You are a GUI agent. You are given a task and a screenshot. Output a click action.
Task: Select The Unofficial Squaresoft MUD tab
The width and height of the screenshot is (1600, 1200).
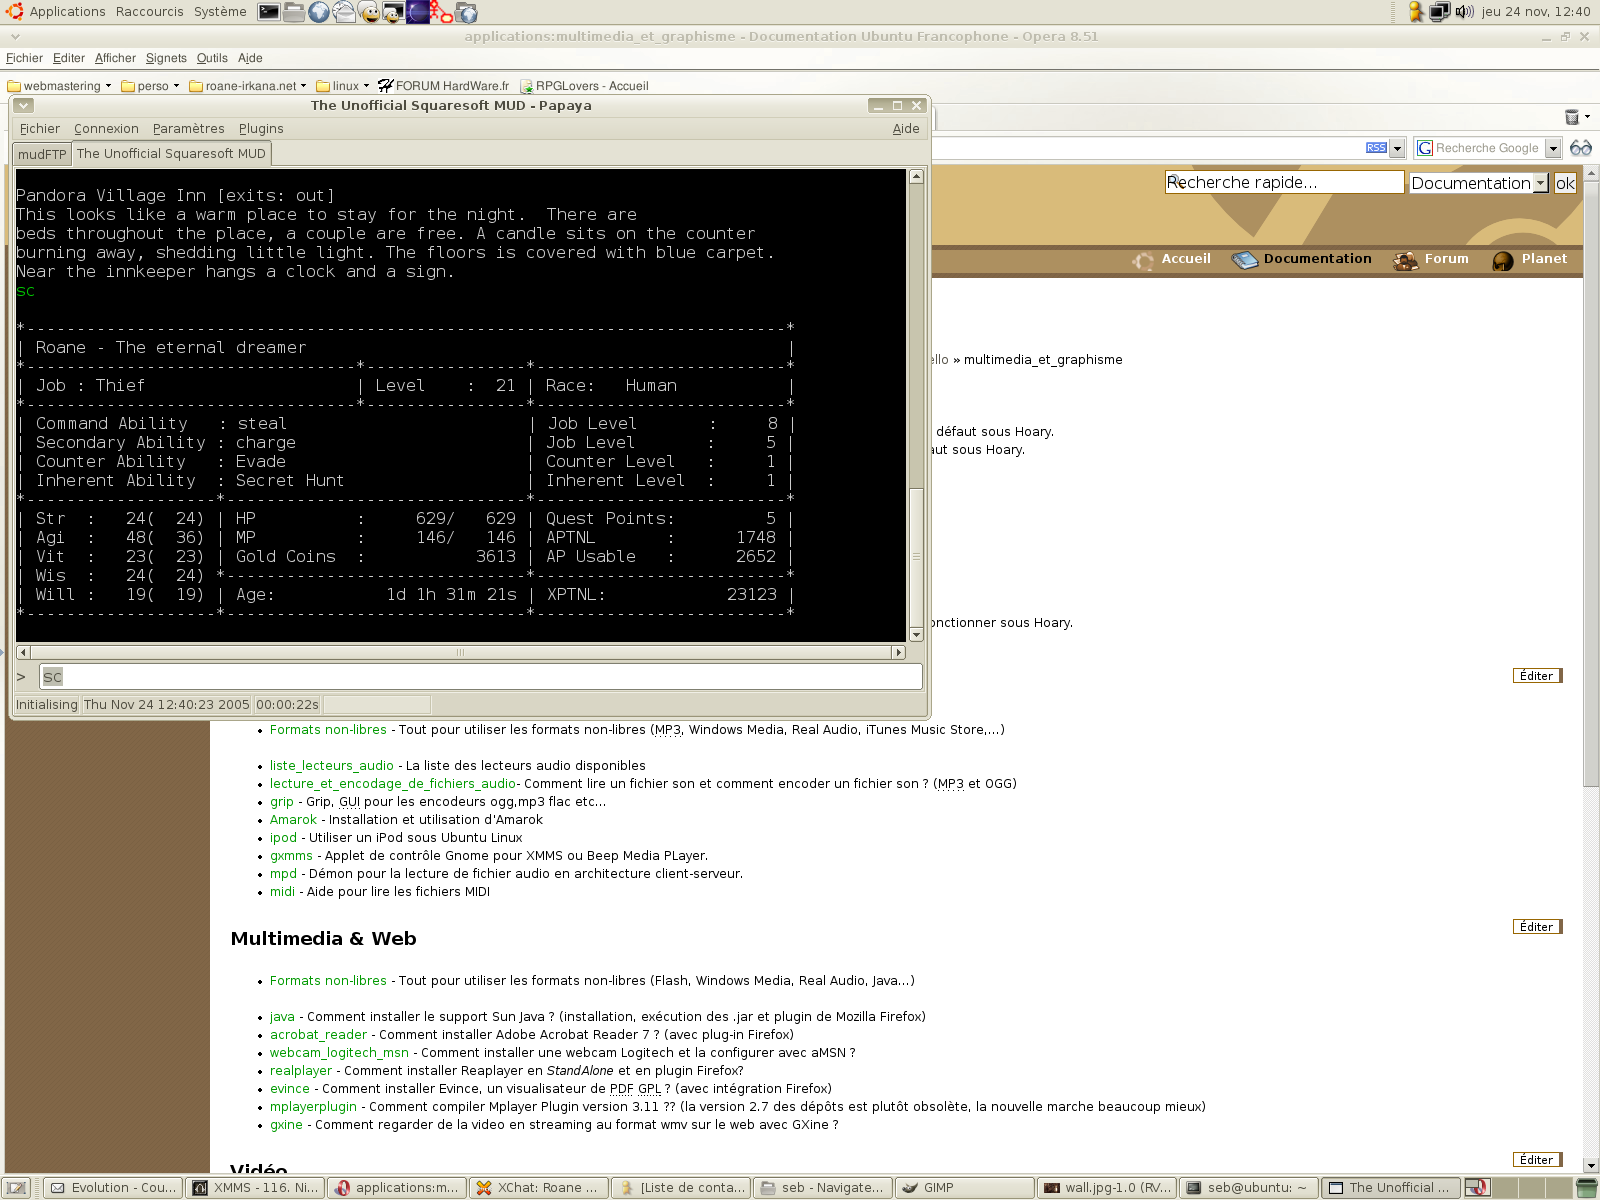(x=171, y=153)
